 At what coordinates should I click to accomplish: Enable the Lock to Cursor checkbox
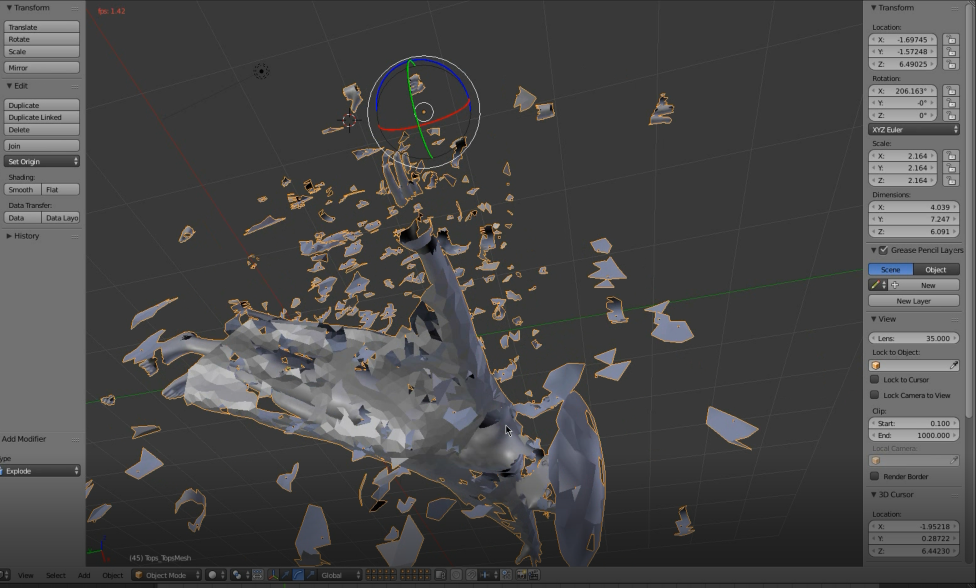click(875, 380)
